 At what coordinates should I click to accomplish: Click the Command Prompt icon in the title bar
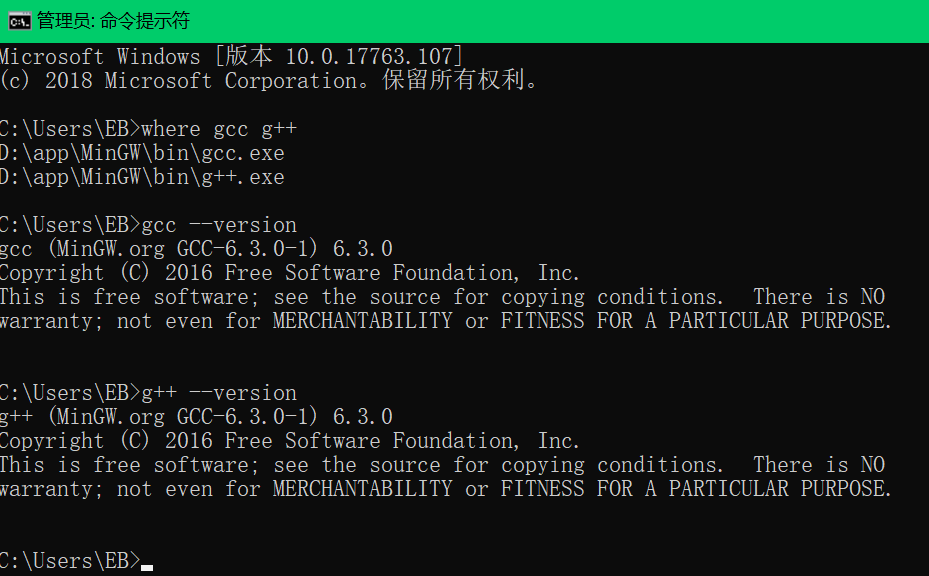tap(17, 20)
